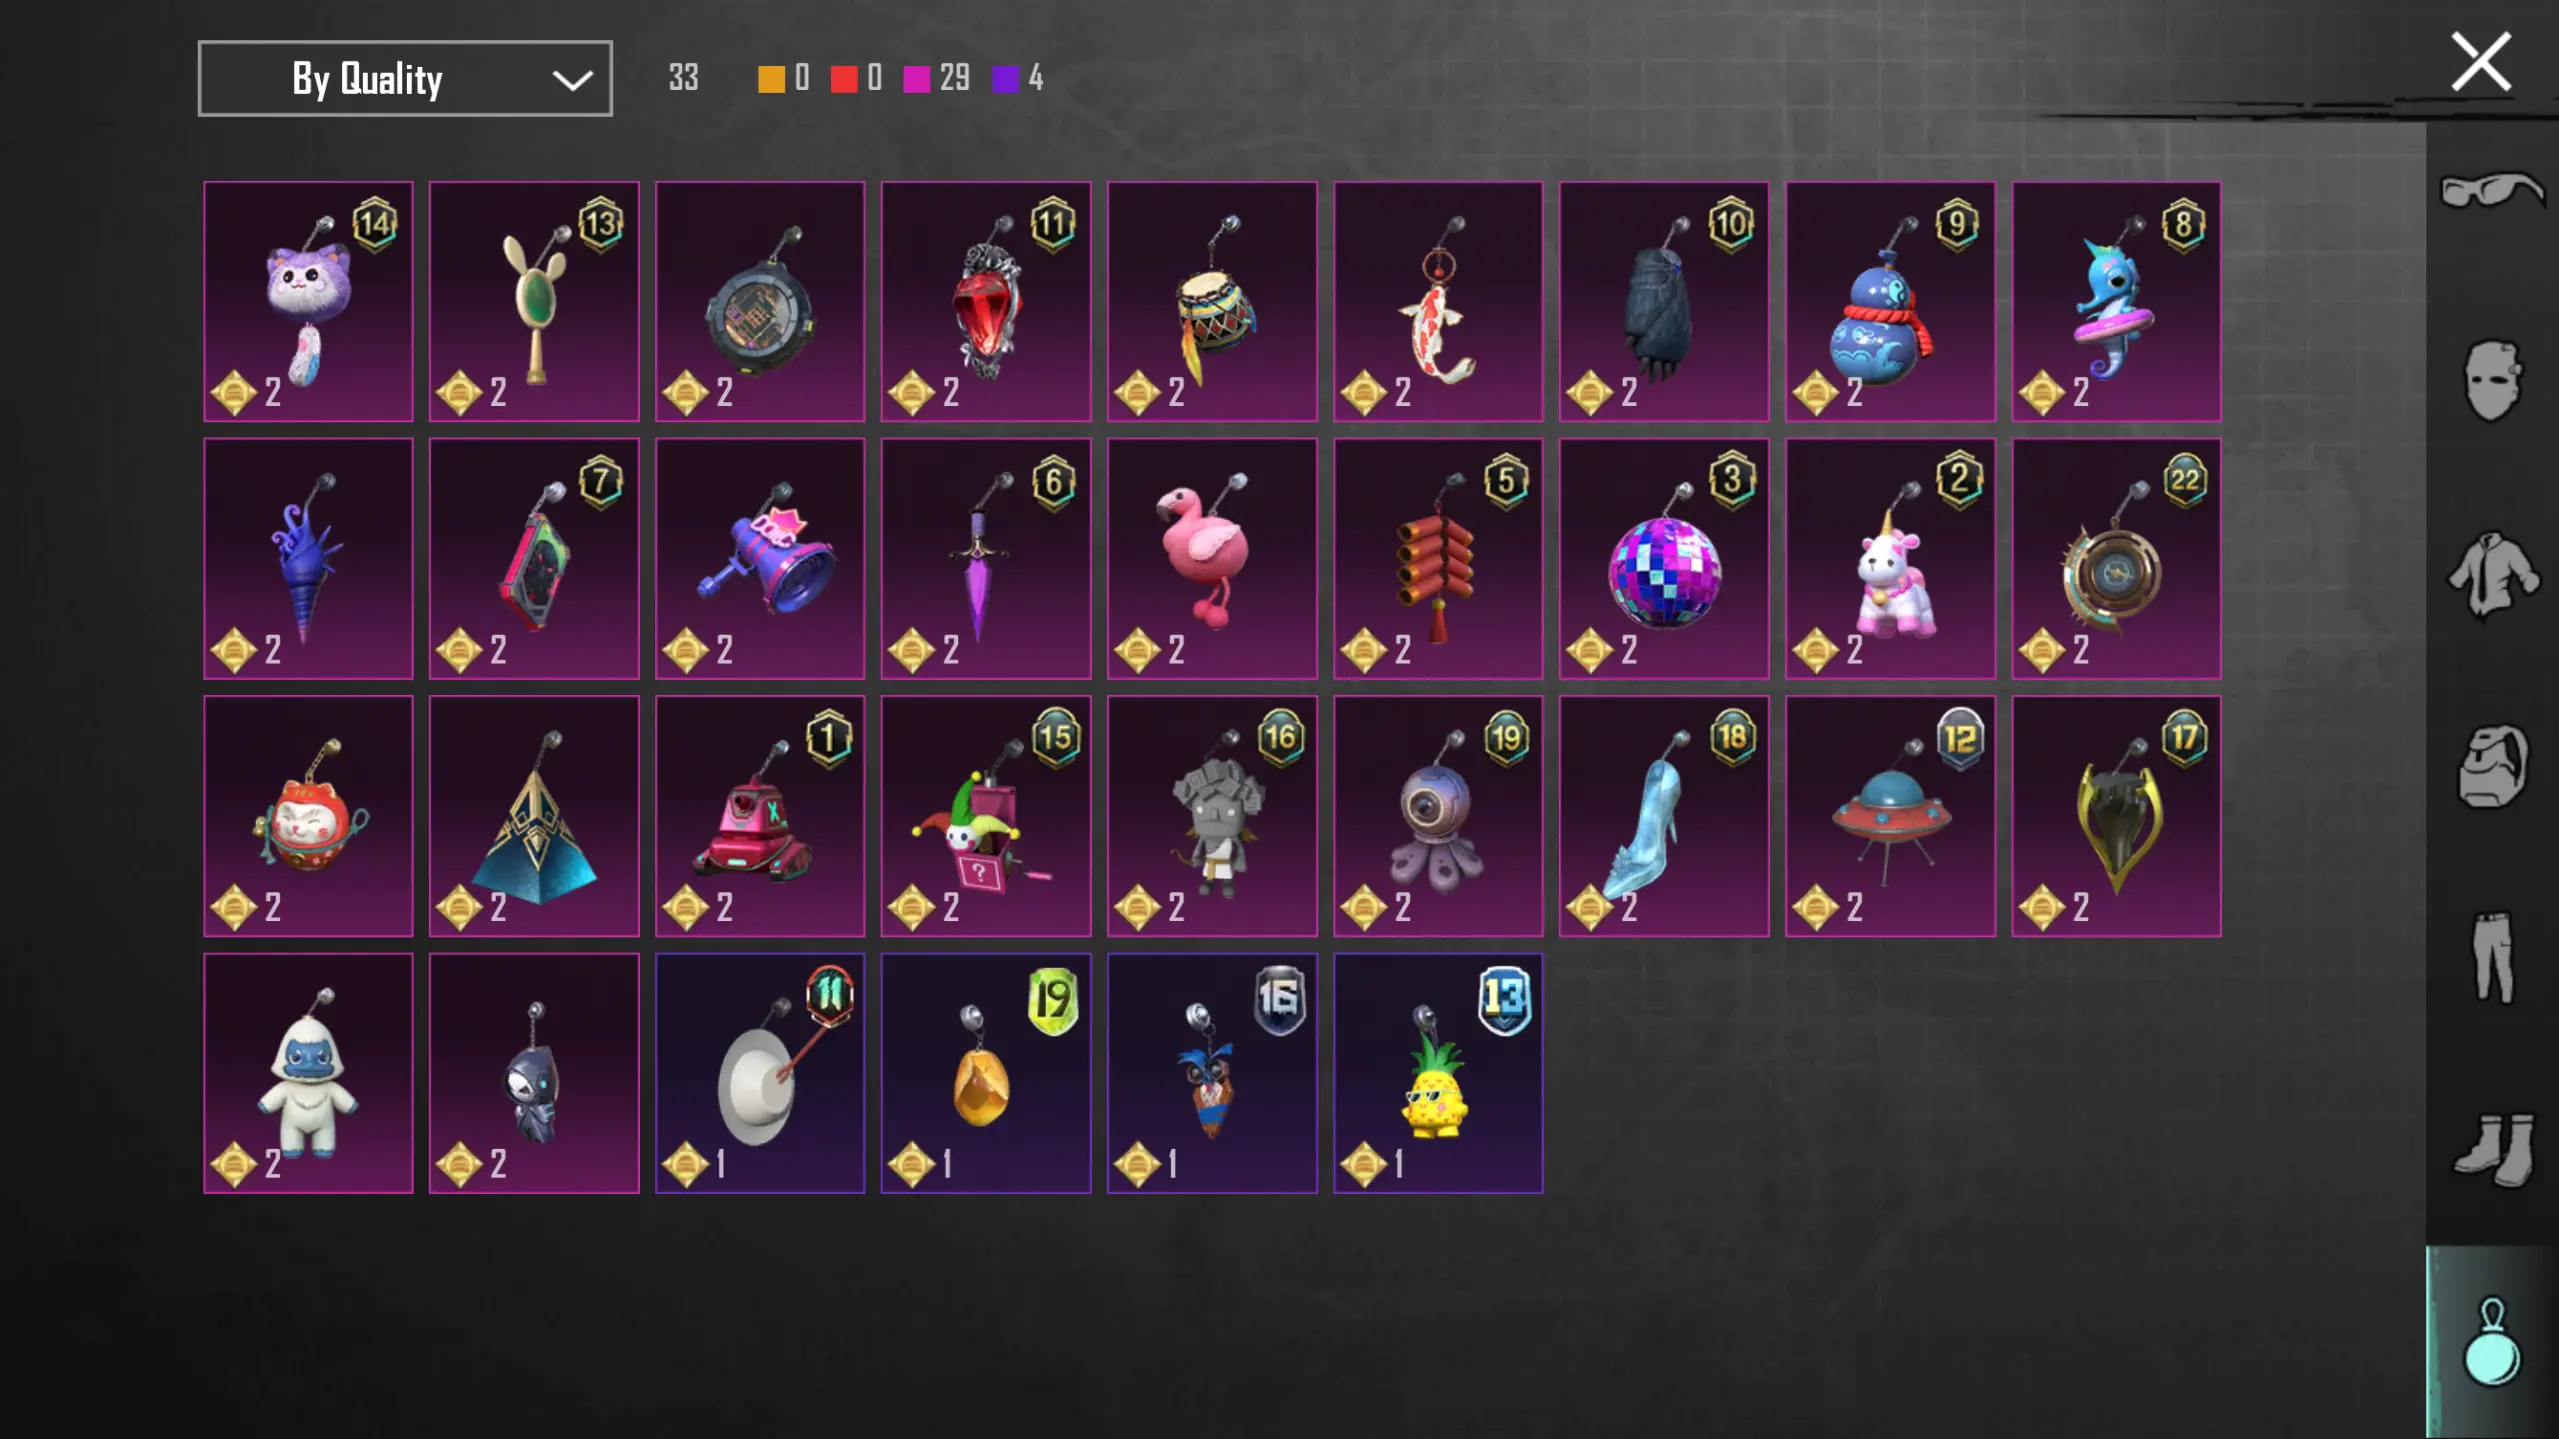This screenshot has width=2559, height=1439.
Task: Expand the By Quality sort dropdown
Action: (405, 79)
